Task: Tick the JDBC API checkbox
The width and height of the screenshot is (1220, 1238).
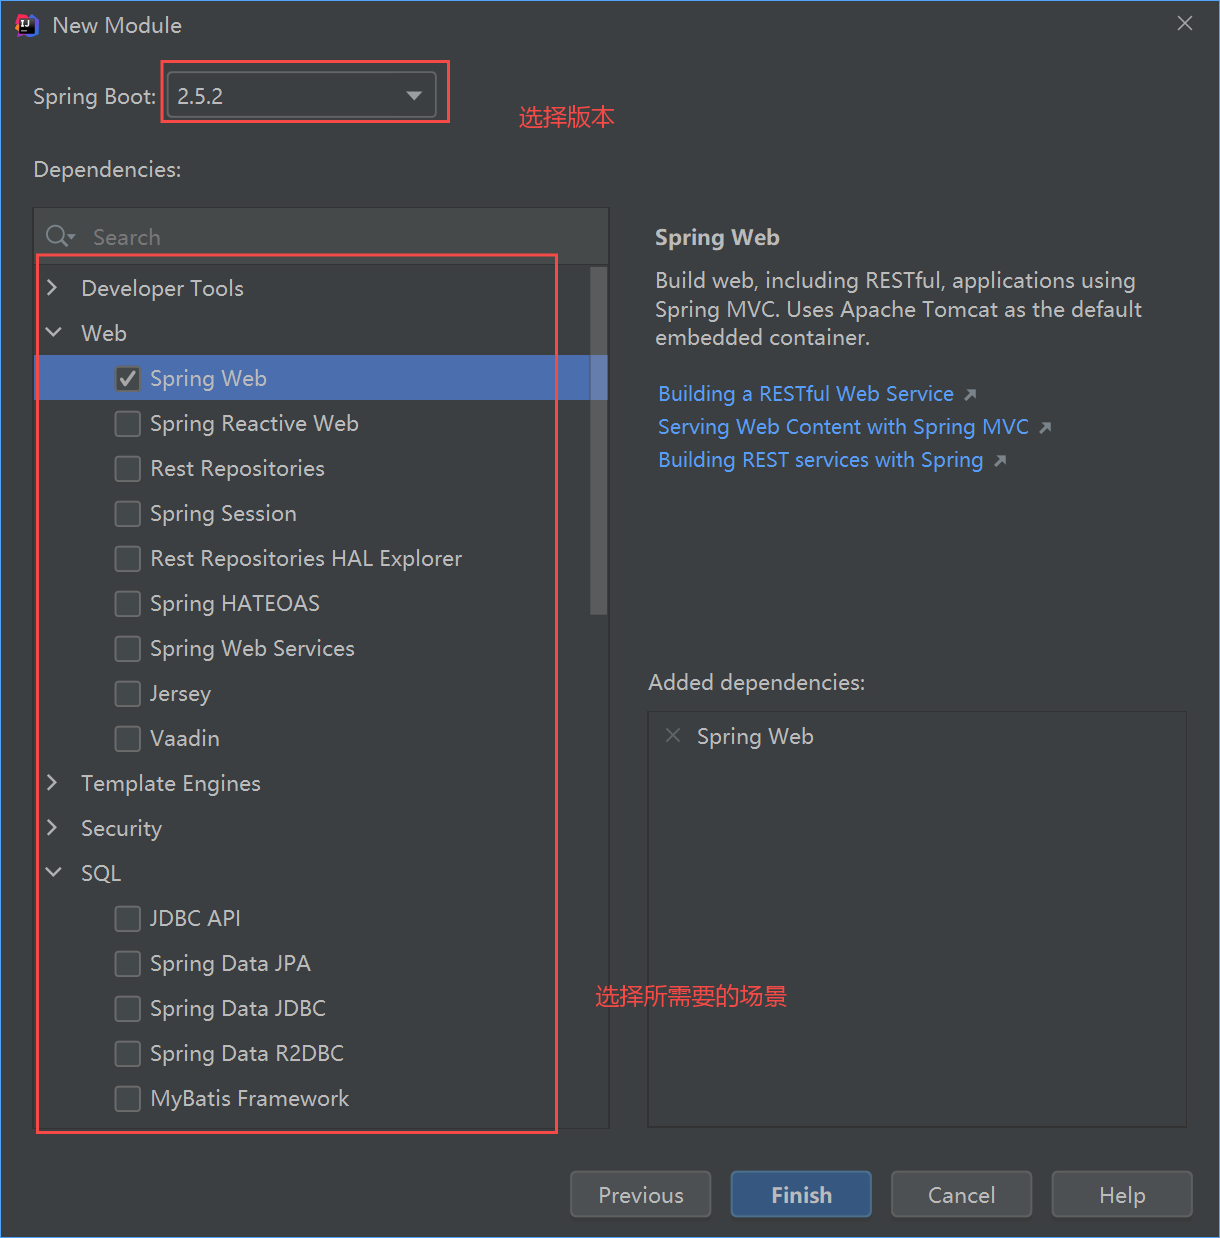Action: coord(127,918)
